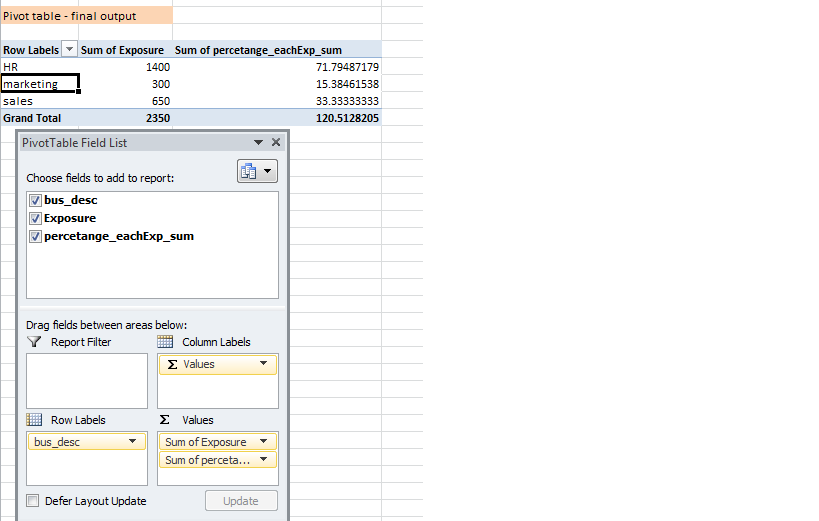Open the PivotTable Field List pane options arrow
The width and height of the screenshot is (819, 521).
coord(258,143)
